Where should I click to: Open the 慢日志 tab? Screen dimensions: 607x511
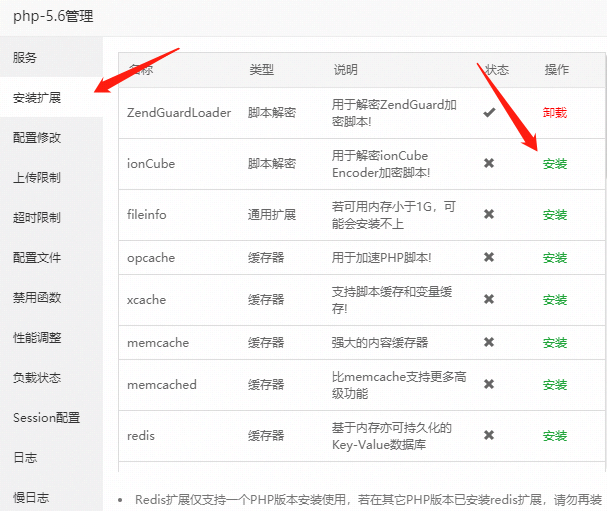(x=51, y=497)
